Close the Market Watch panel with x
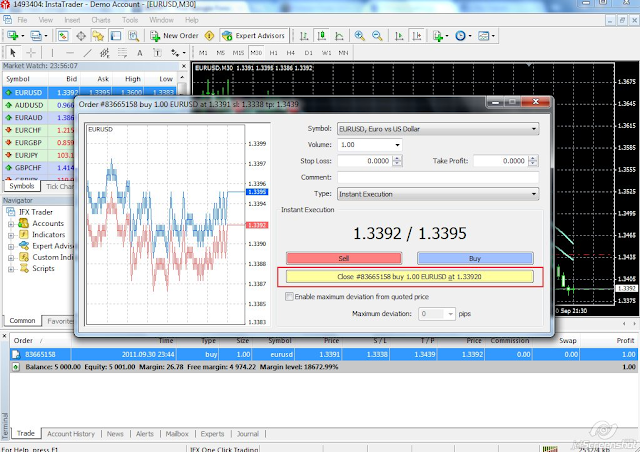 pos(184,66)
